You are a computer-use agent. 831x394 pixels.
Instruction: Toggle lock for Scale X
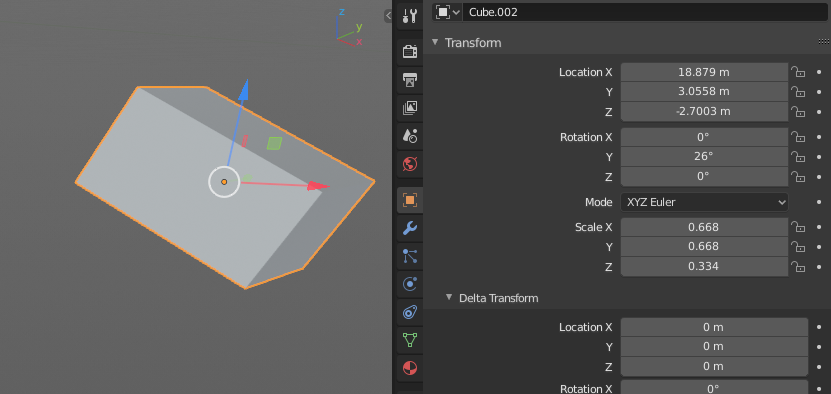point(798,227)
